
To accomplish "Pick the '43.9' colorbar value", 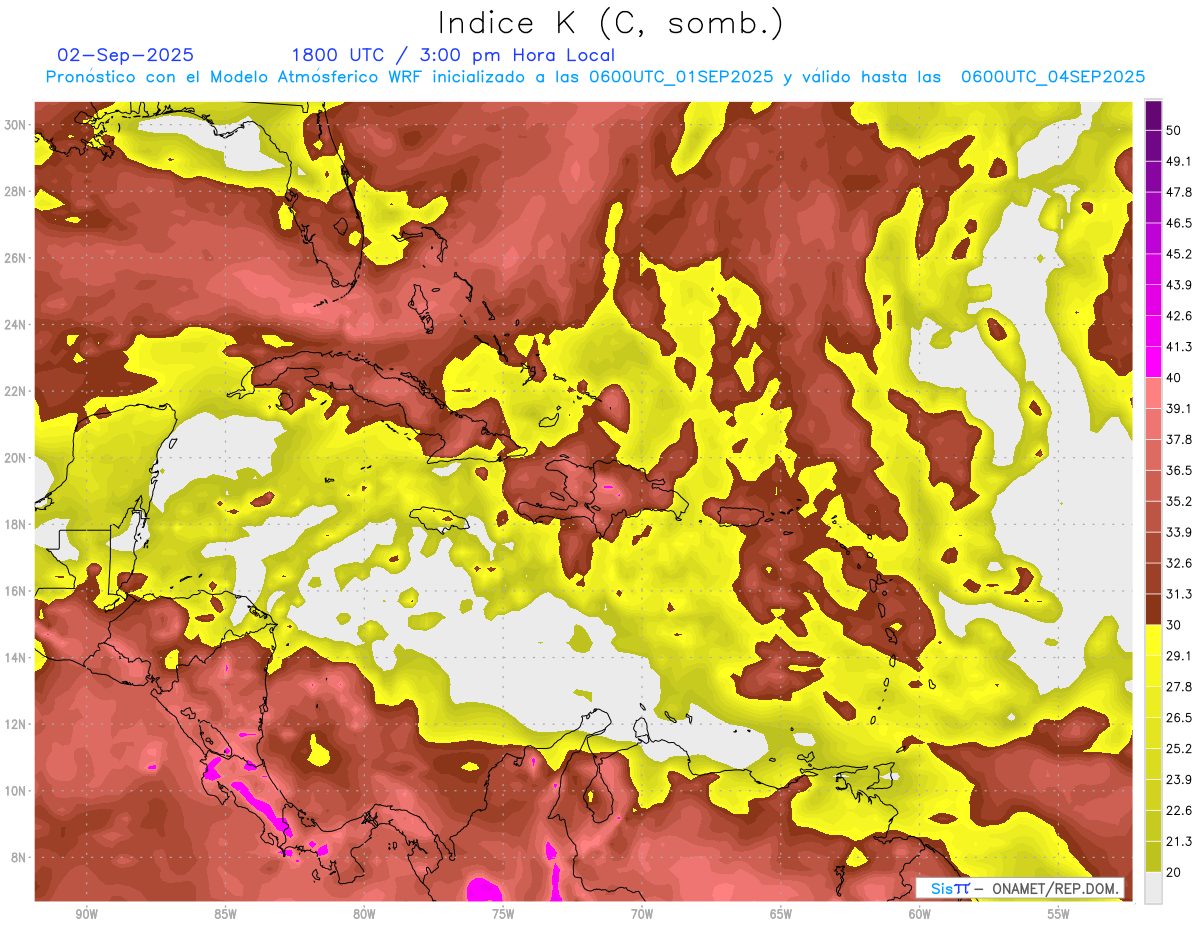I will (1180, 285).
